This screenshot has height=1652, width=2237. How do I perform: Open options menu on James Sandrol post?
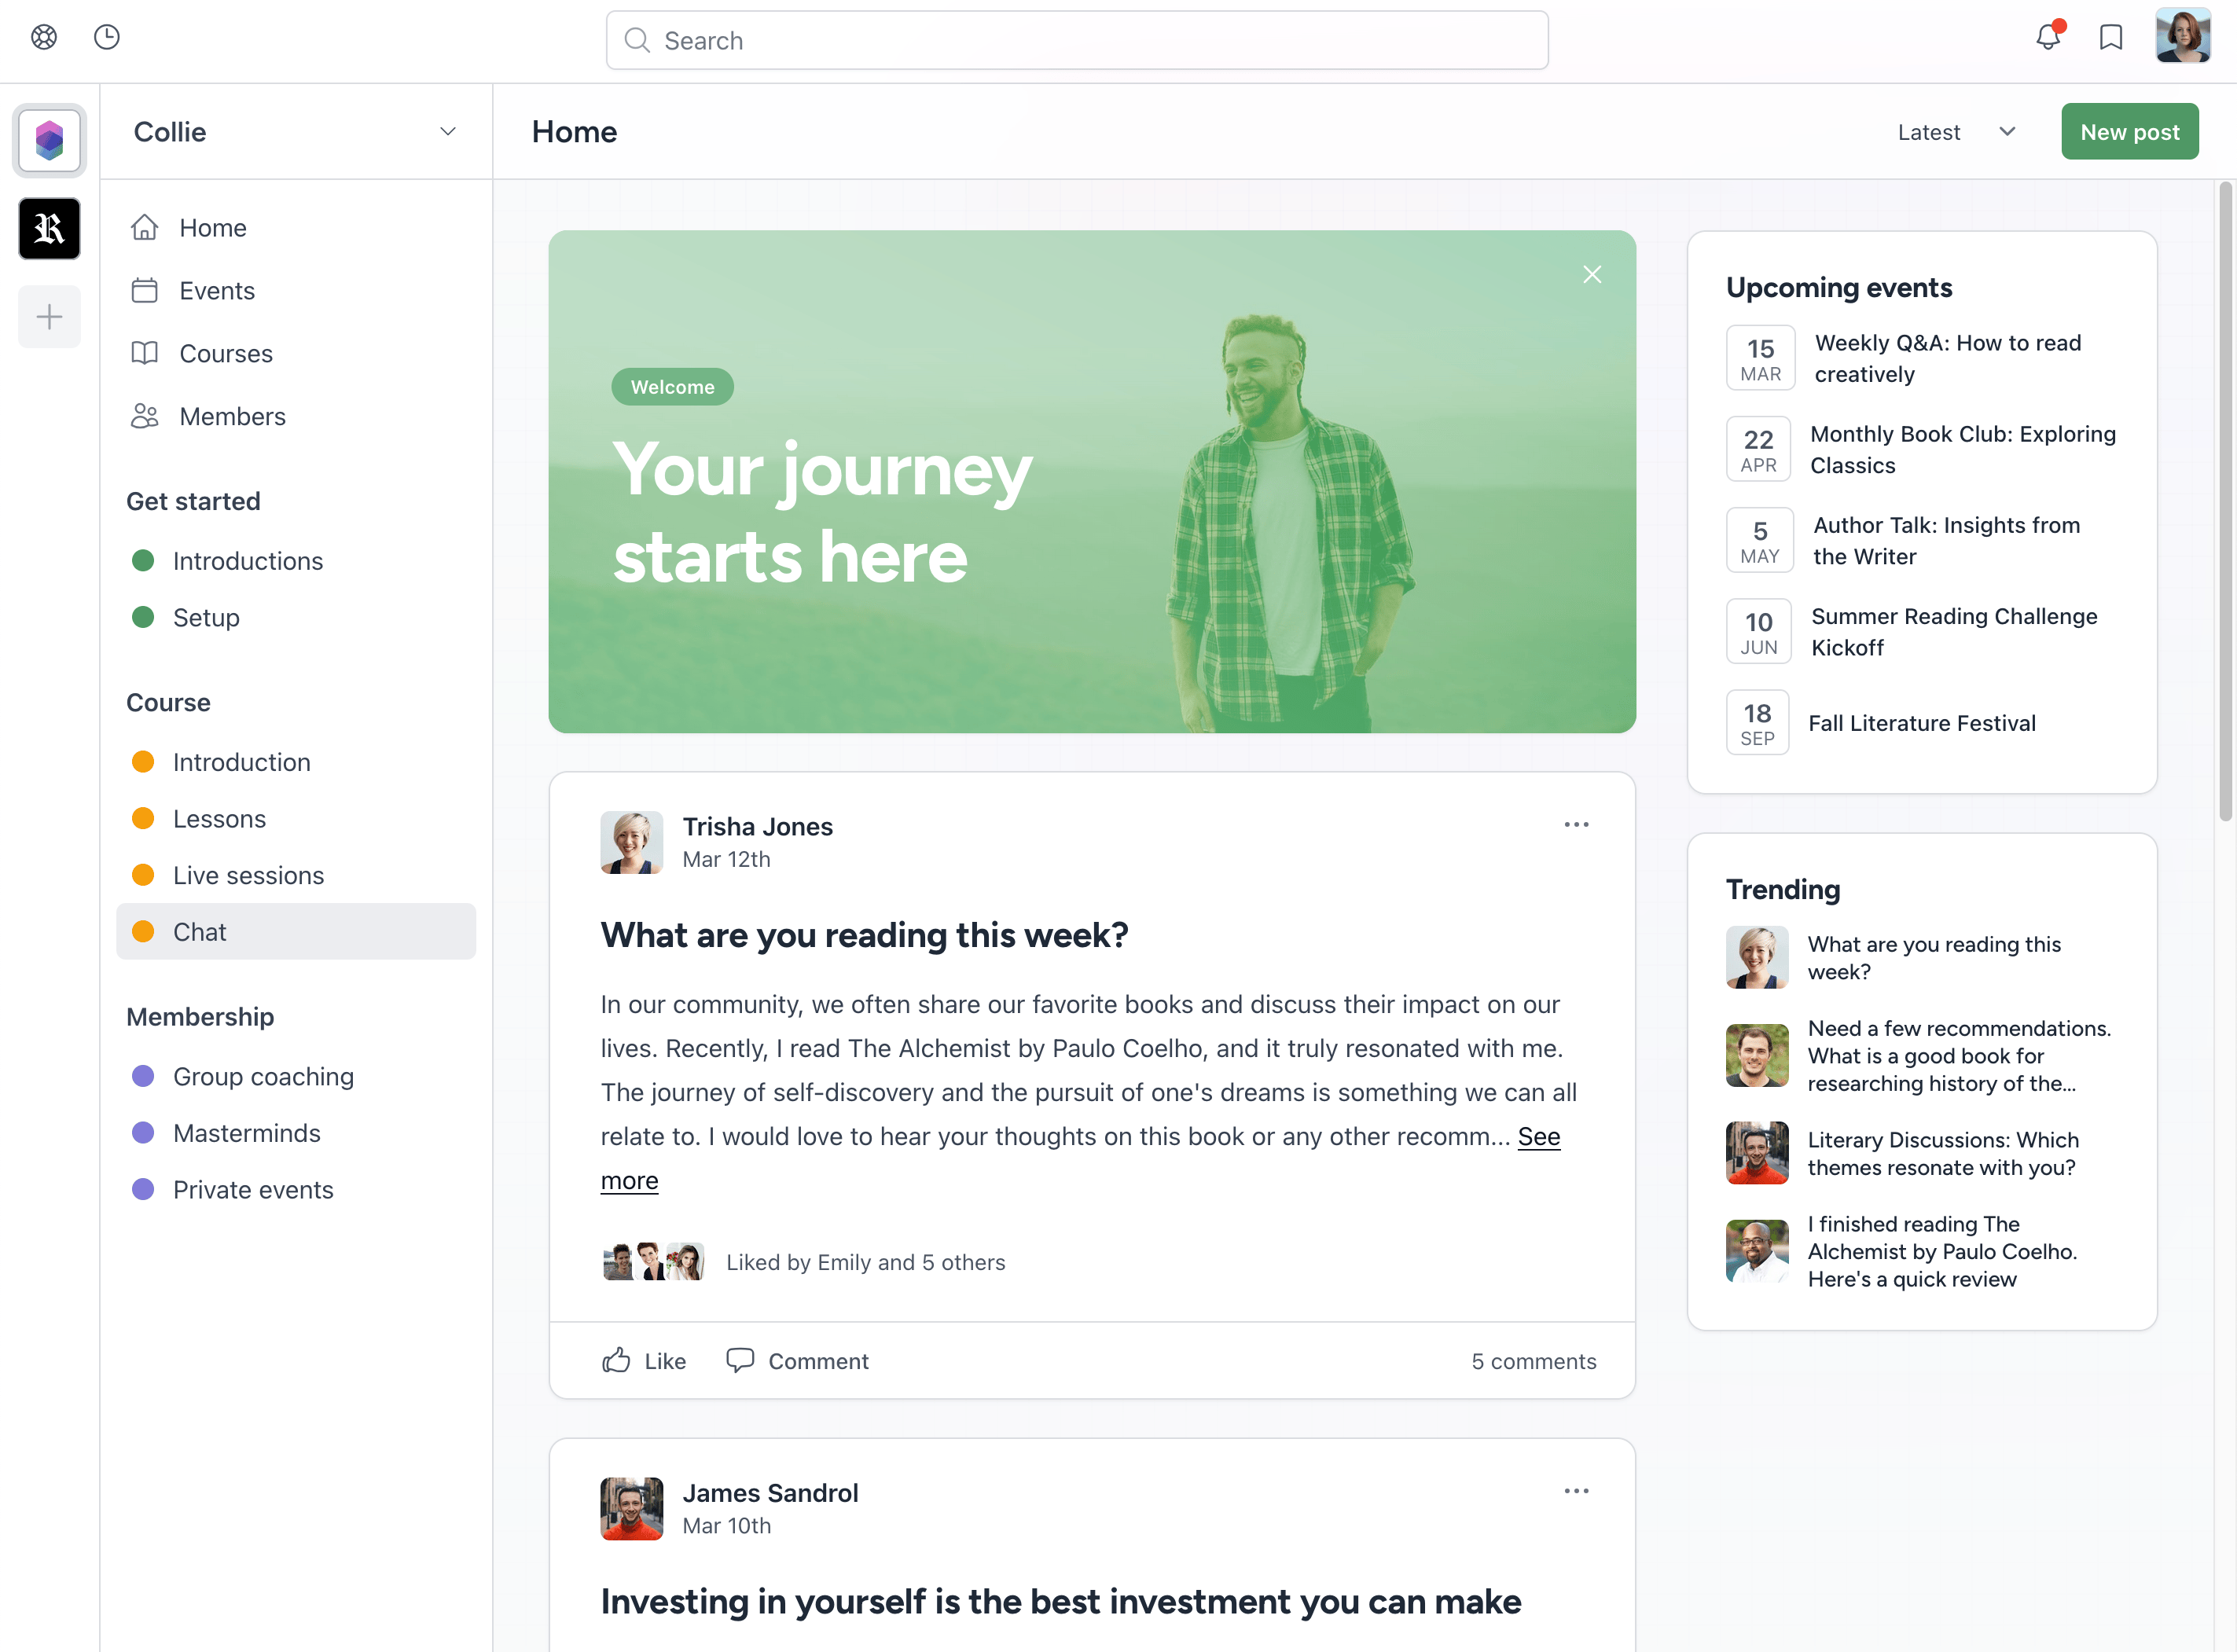(1575, 1491)
